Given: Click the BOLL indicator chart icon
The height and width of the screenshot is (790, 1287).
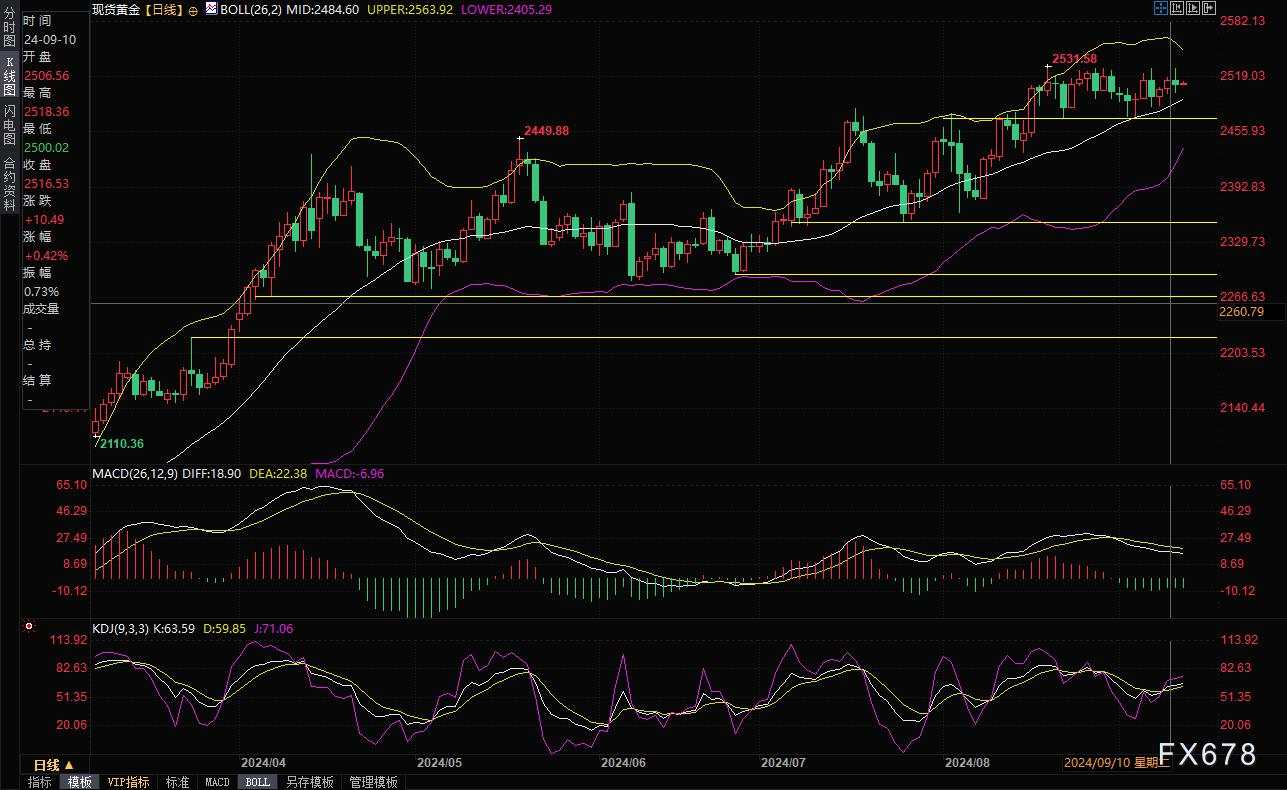Looking at the screenshot, I should tap(211, 9).
